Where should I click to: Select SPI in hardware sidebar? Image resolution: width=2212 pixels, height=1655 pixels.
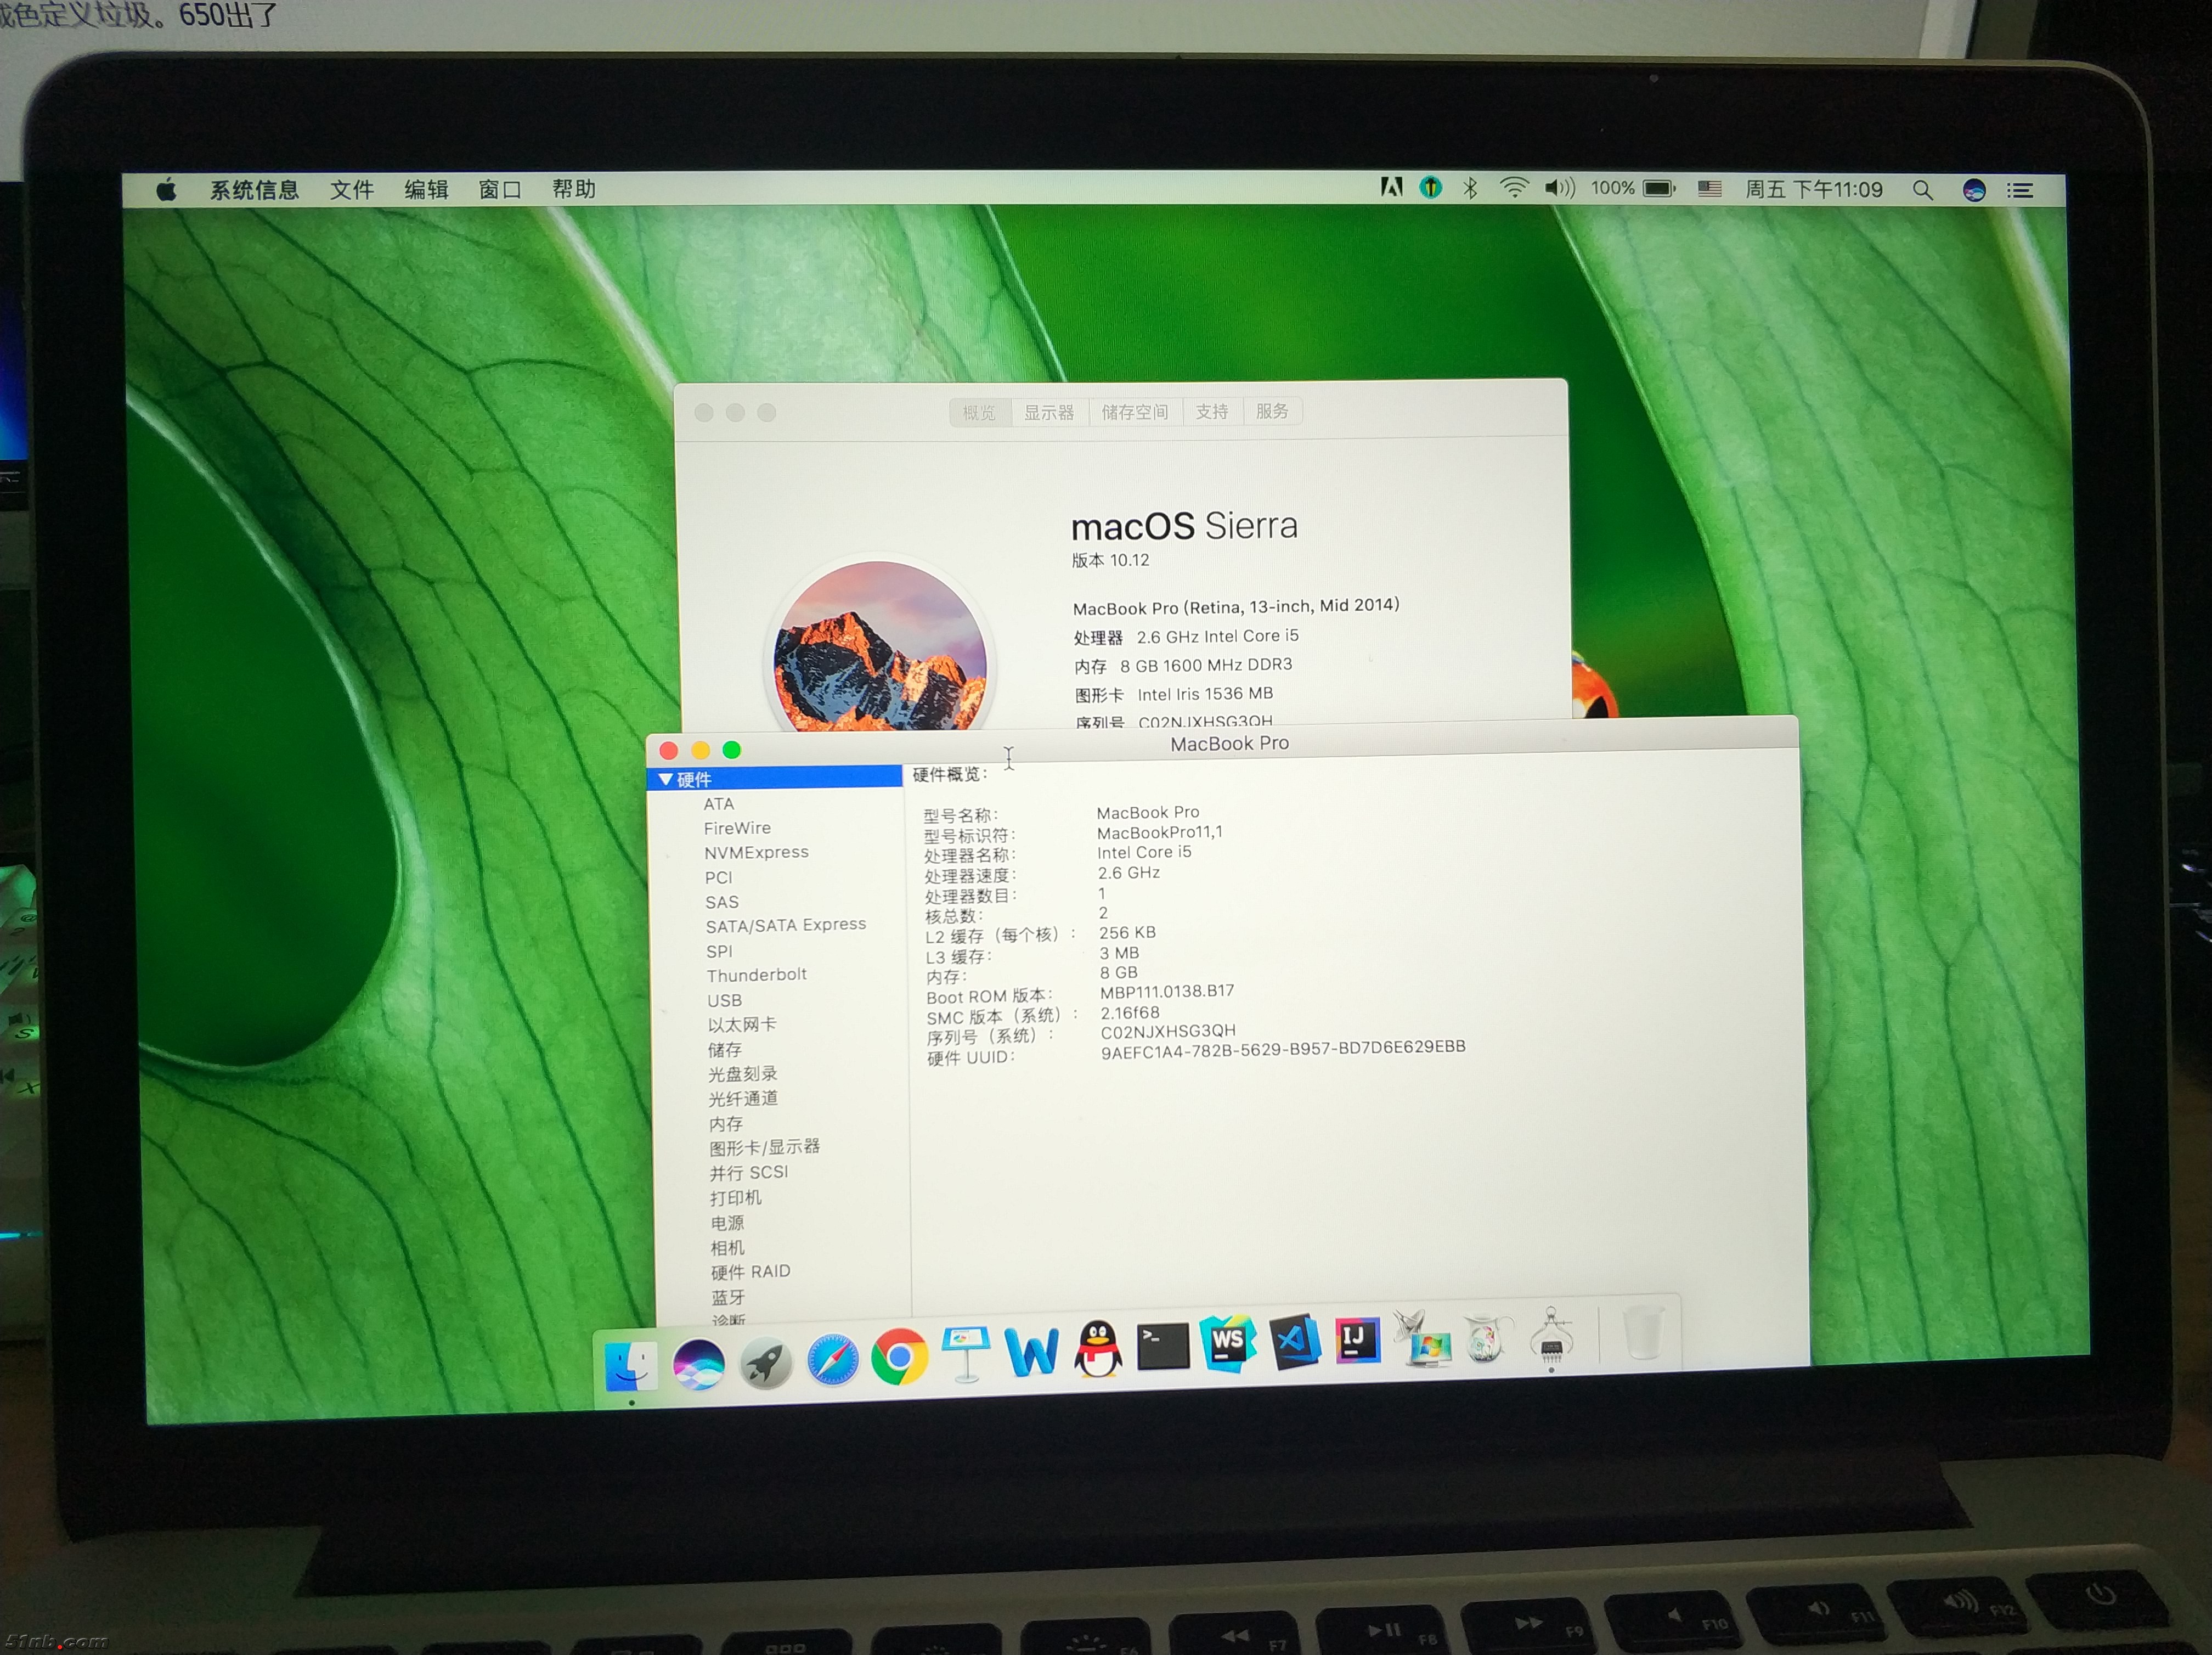point(720,951)
